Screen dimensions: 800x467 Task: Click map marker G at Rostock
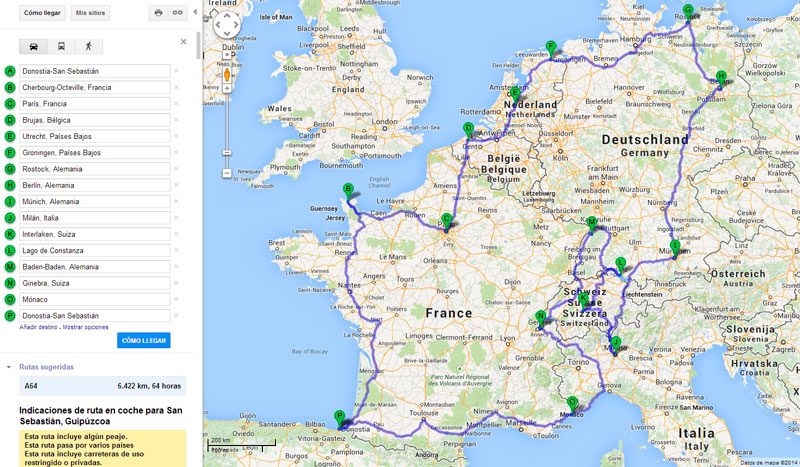pos(688,12)
